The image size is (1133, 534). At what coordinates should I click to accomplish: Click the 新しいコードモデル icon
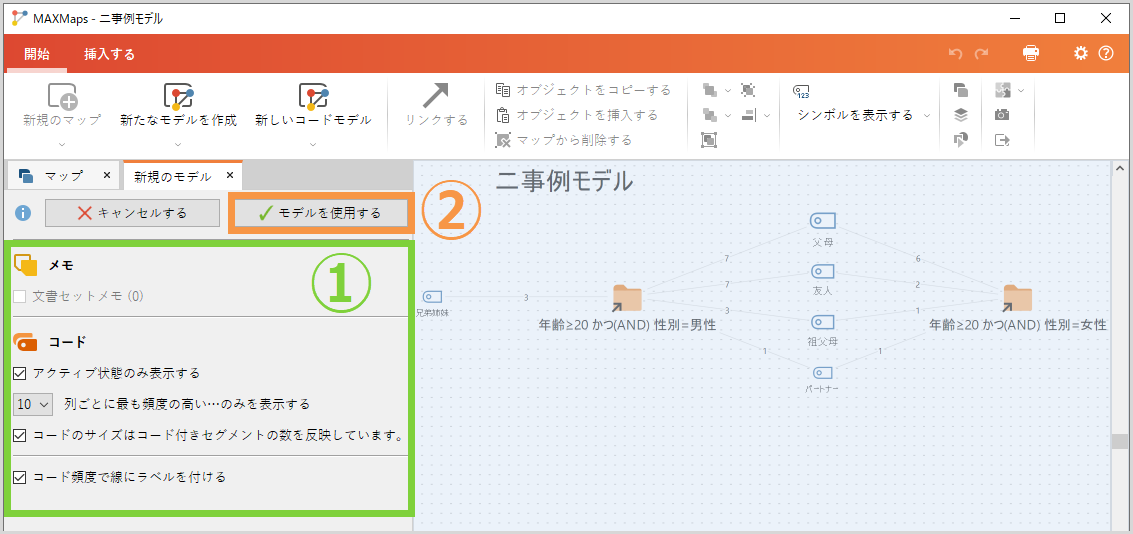(x=313, y=97)
